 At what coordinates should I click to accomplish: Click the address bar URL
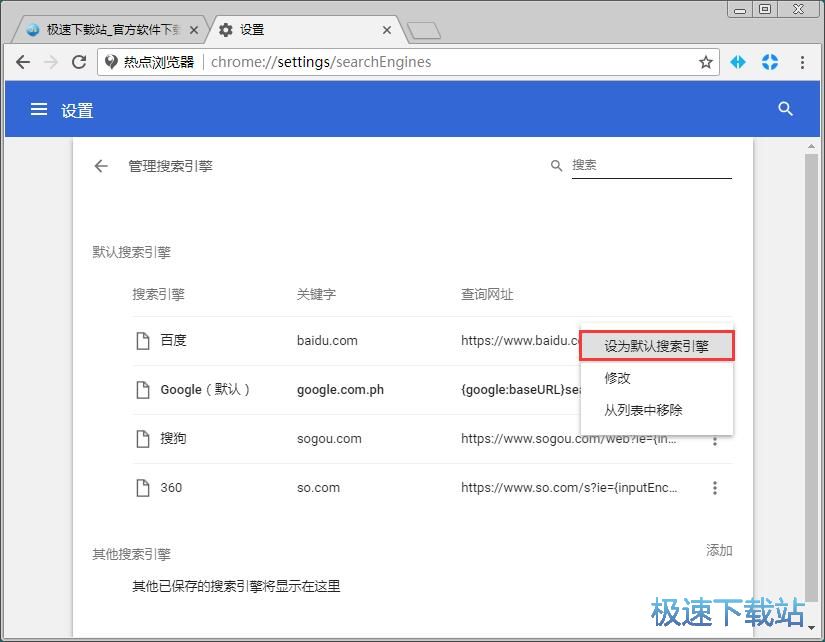tap(321, 62)
